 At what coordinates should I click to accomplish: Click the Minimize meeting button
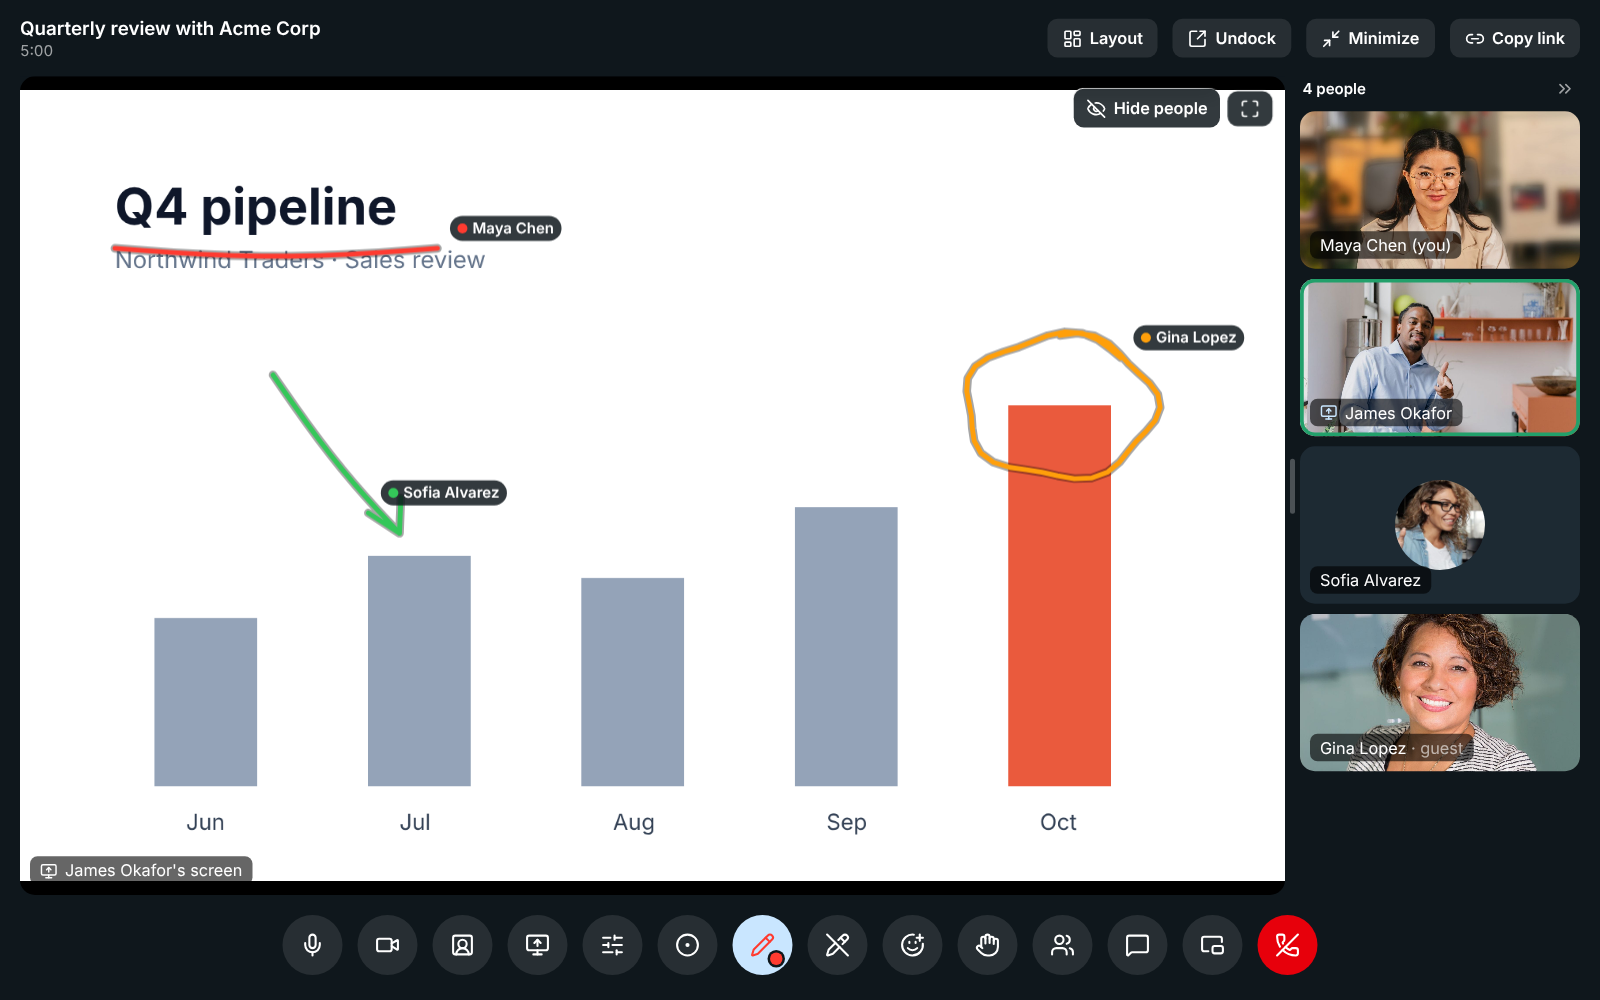point(1370,38)
